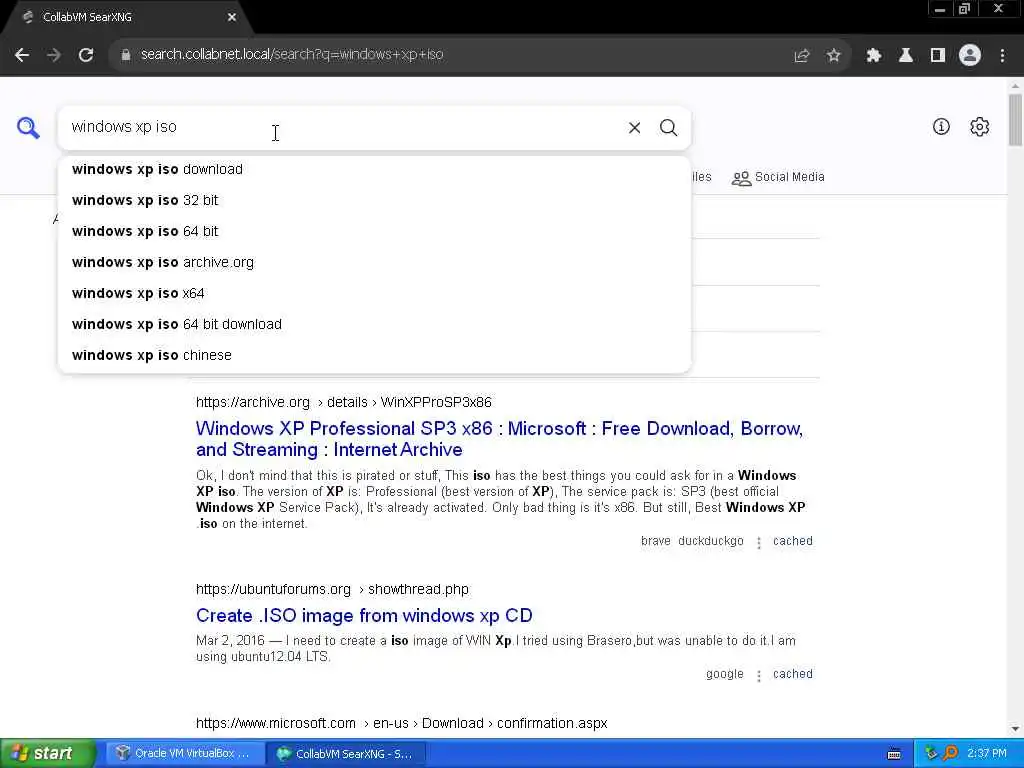Open more options dots beside archive.org cached
This screenshot has width=1024, height=768.
pos(759,543)
